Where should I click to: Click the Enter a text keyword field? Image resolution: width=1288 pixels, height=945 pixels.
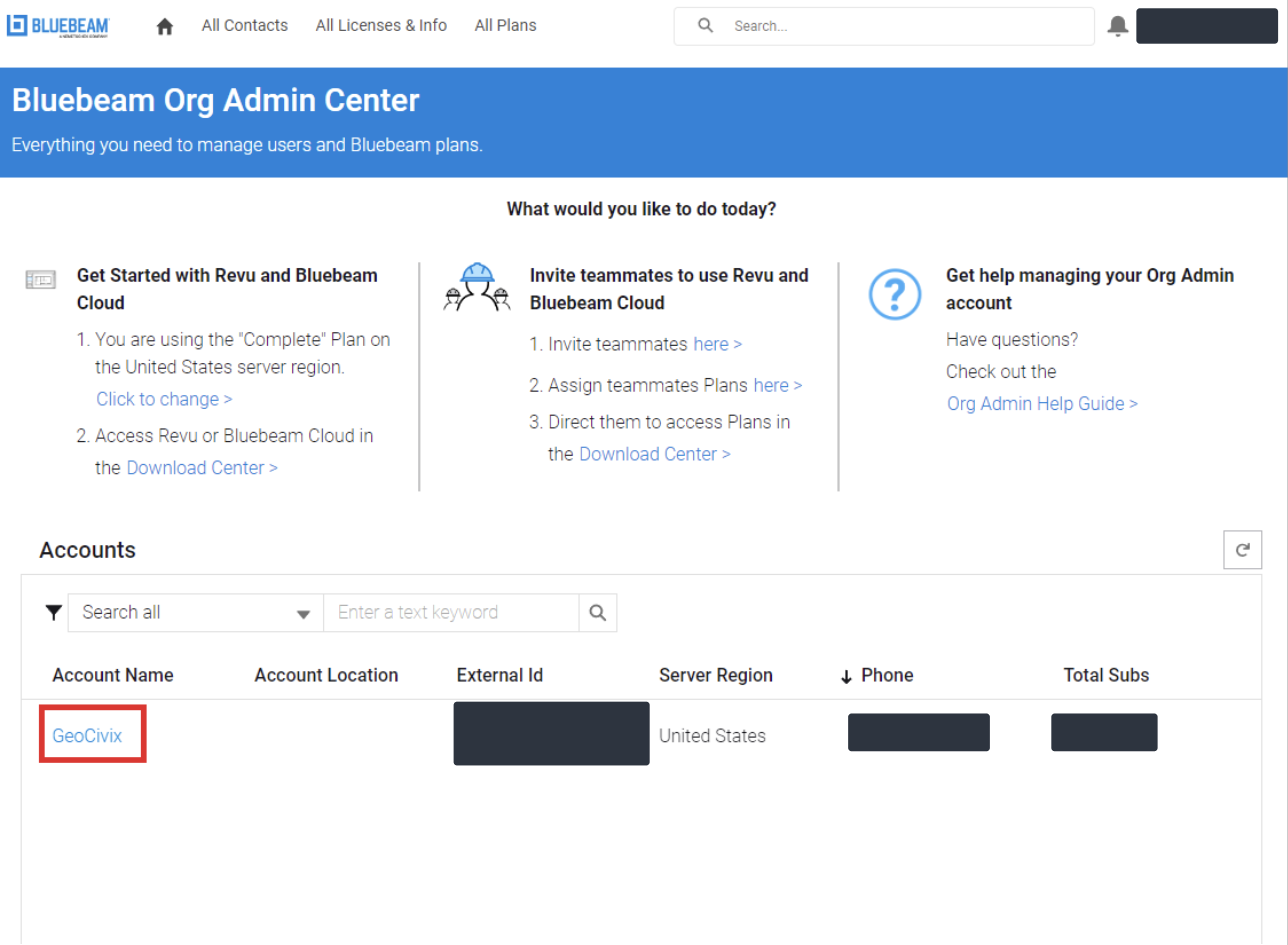[451, 613]
